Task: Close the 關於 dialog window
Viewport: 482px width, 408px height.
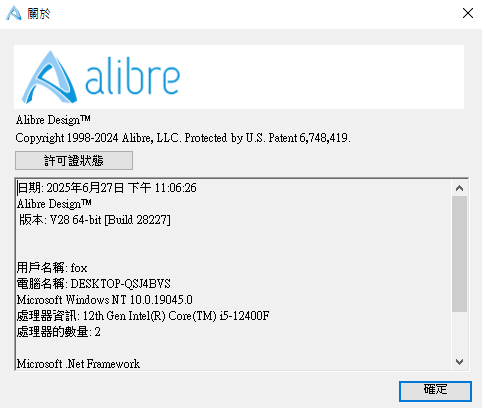Action: pos(468,13)
